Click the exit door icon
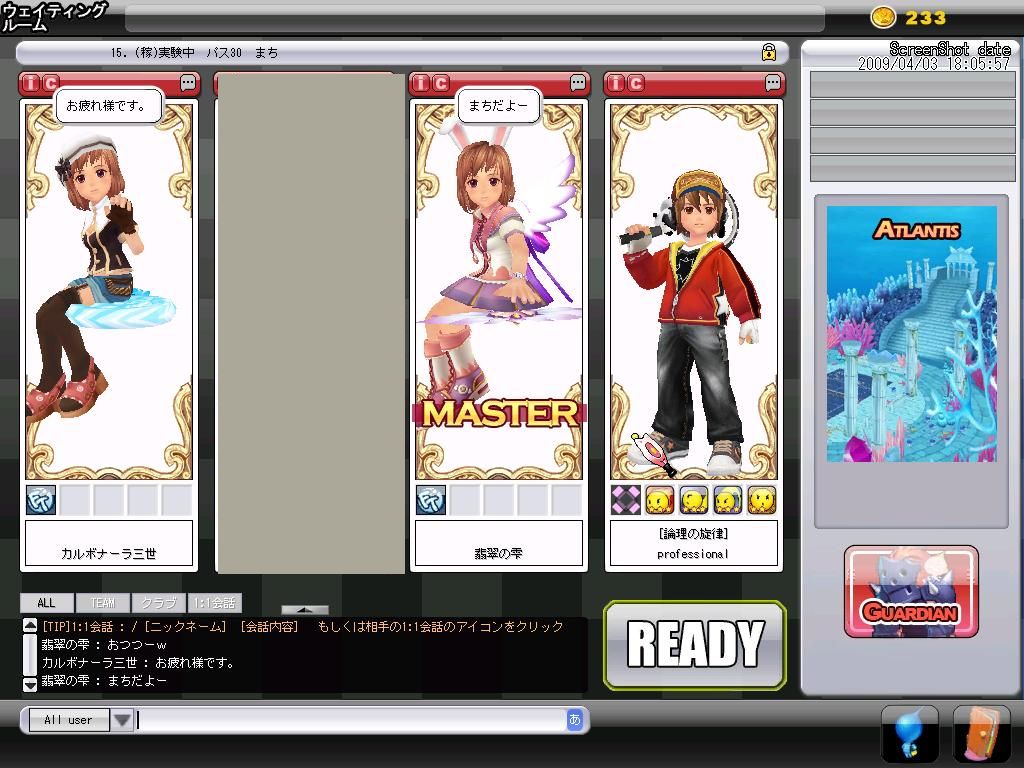The image size is (1024, 768). click(981, 734)
